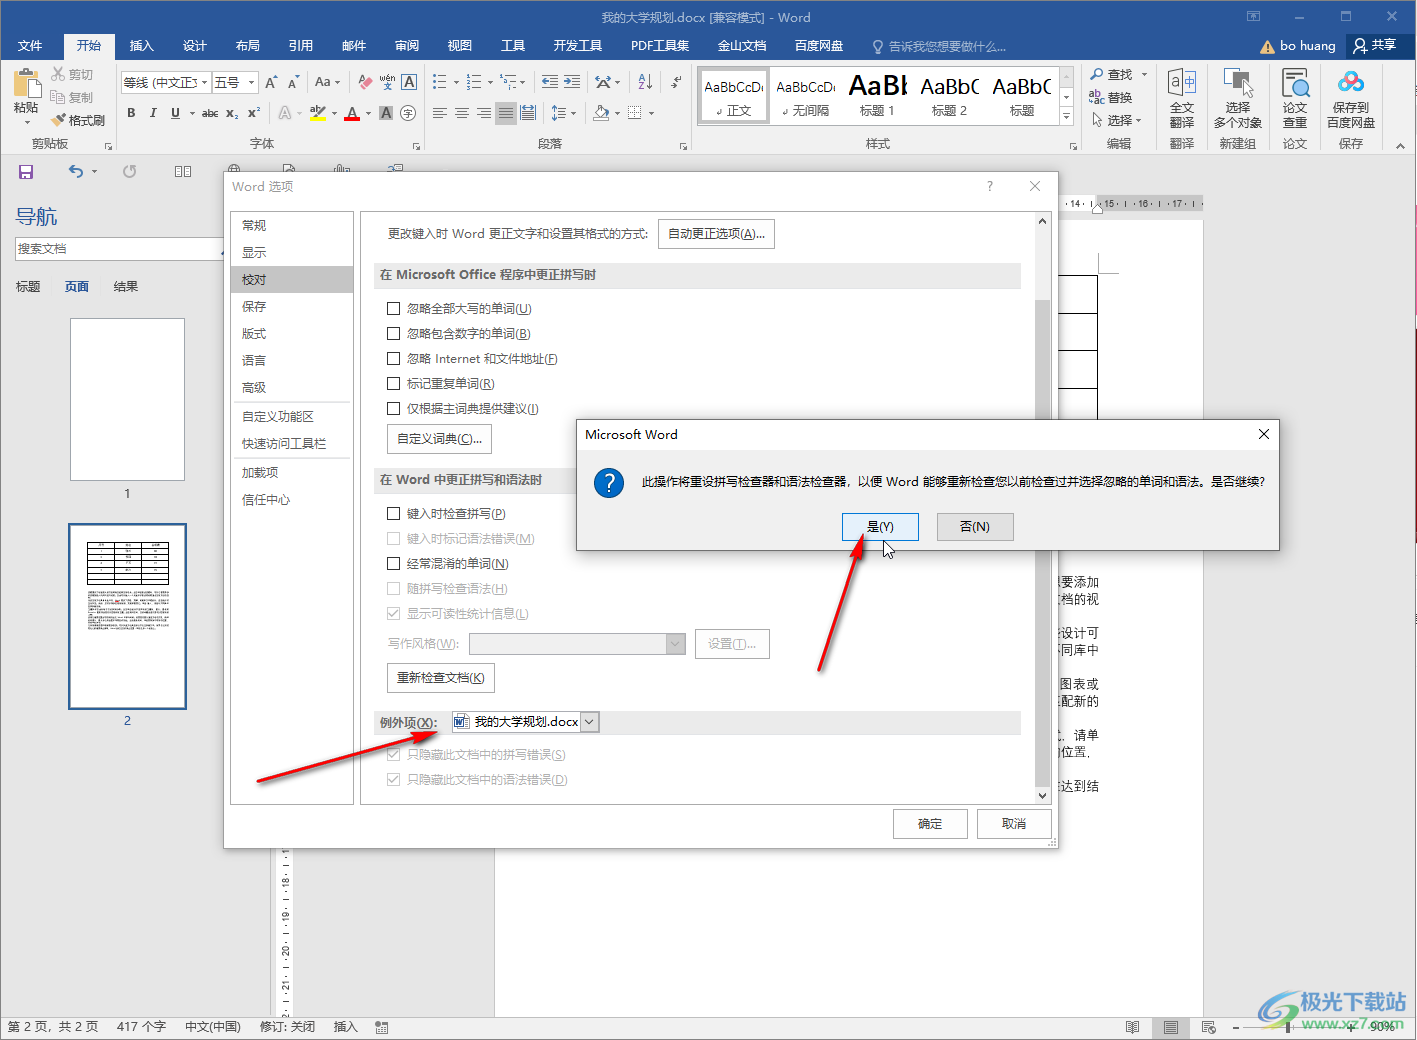Toggle Bold formatting in the ribbon
1417x1040 pixels.
[x=131, y=113]
